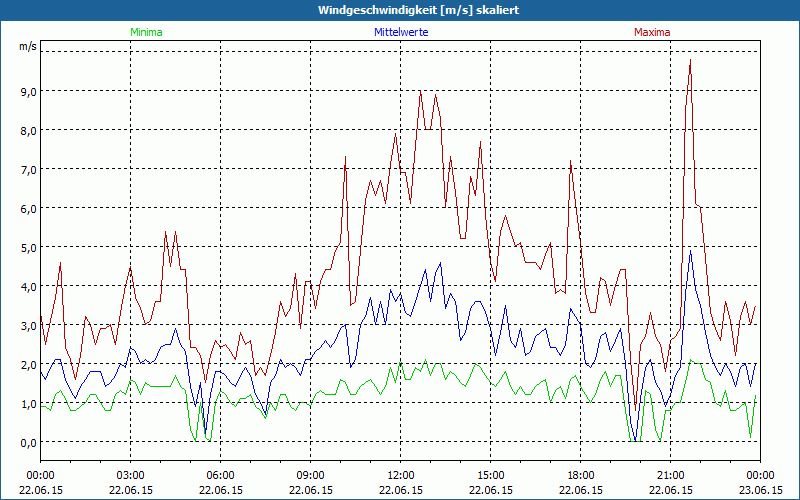The image size is (800, 500).
Task: Click the 06:00 time axis label
Action: click(220, 476)
